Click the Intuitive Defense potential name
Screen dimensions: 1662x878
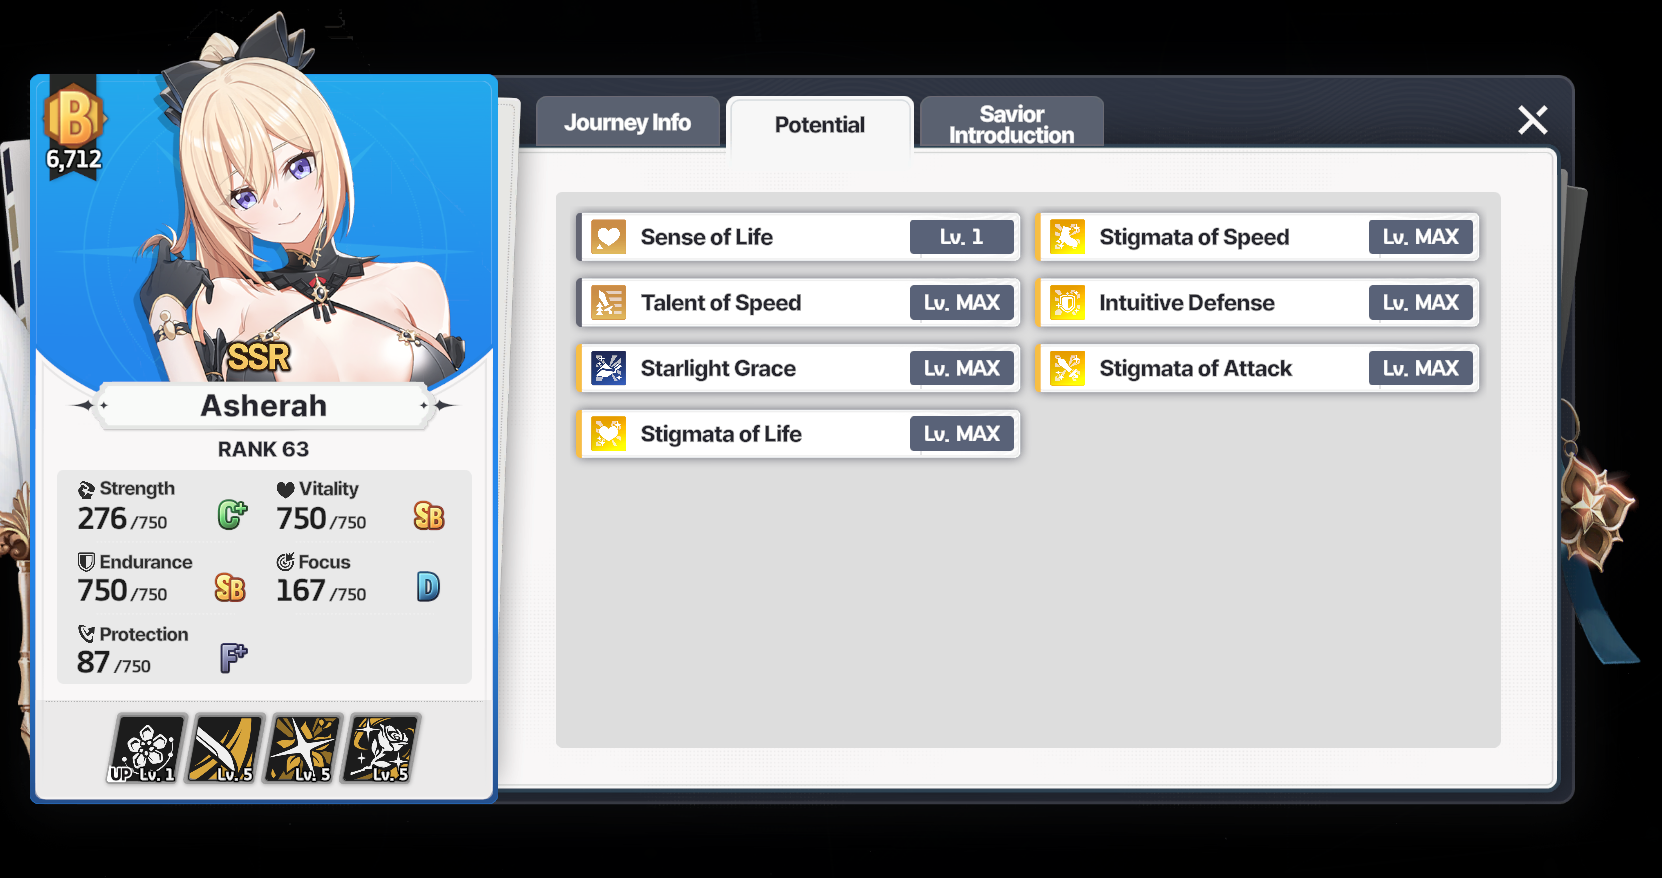click(x=1187, y=303)
